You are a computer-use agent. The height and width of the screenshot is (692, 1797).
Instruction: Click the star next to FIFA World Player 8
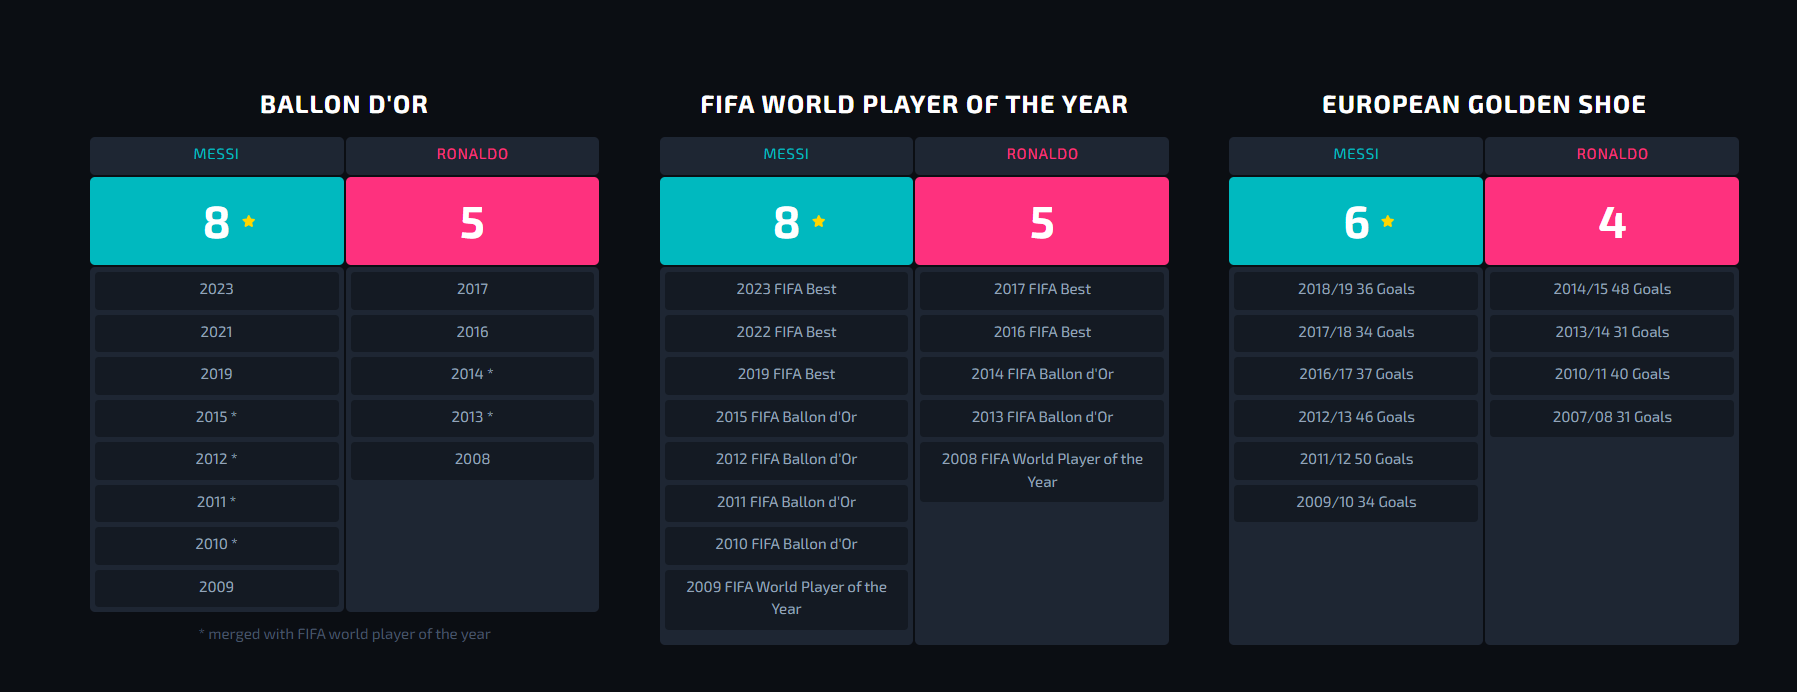click(x=819, y=221)
